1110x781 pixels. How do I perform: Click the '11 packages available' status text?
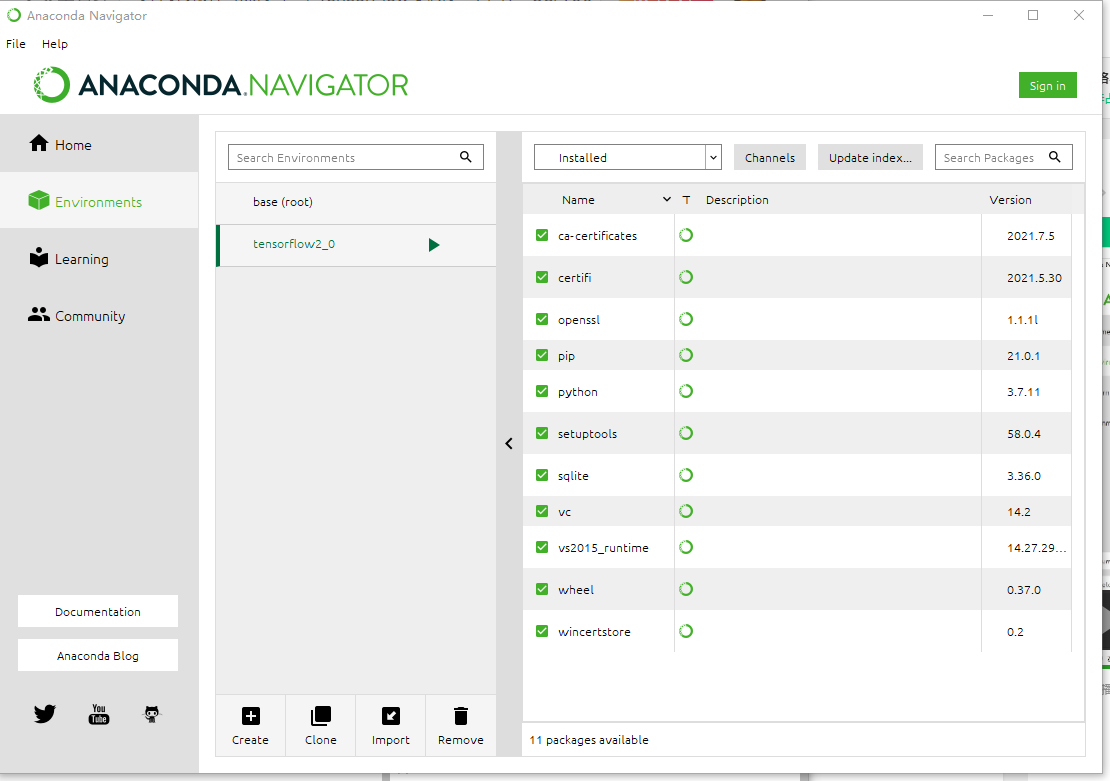pos(589,739)
